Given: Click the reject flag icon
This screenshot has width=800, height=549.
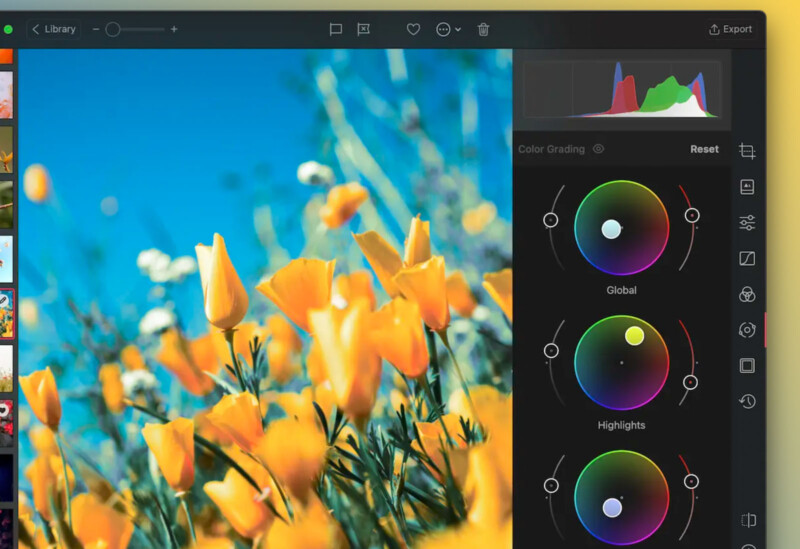Looking at the screenshot, I should pyautogui.click(x=363, y=30).
